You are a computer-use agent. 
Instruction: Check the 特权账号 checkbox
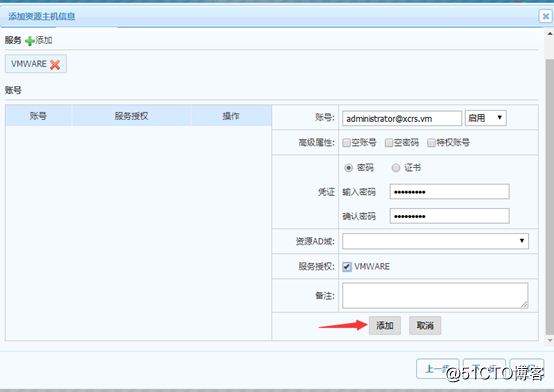click(x=431, y=142)
